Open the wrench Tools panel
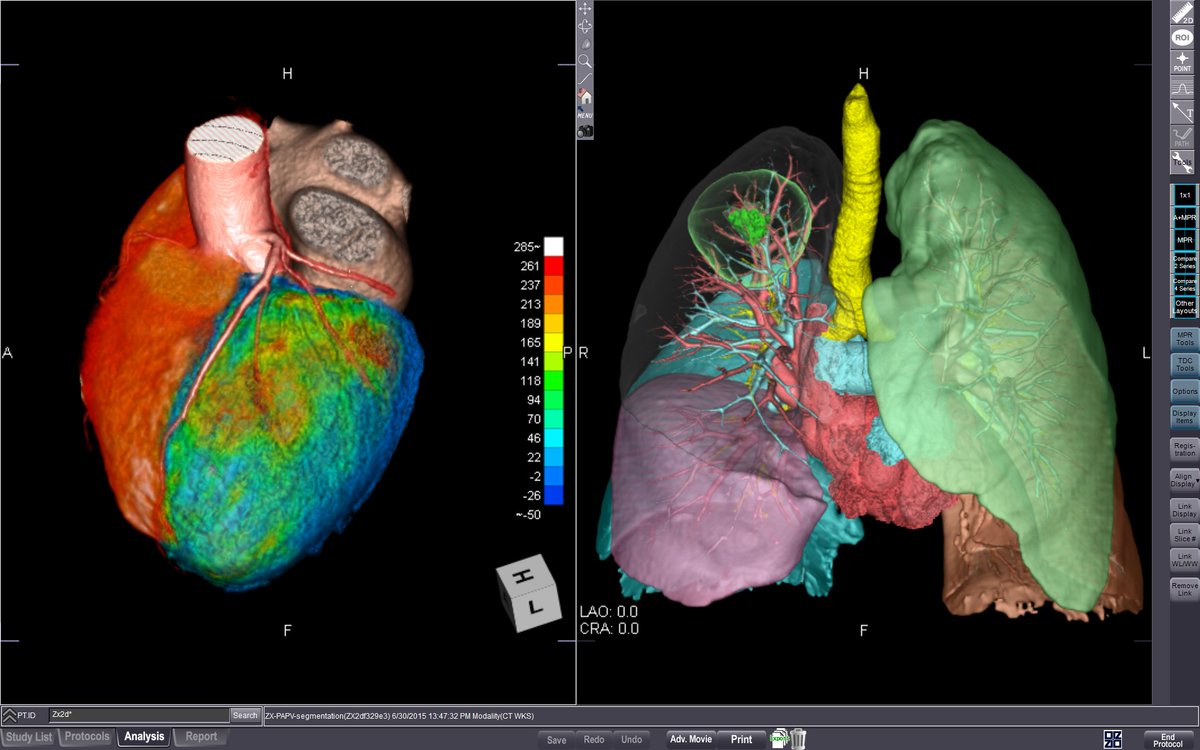1200x750 pixels. click(x=1182, y=163)
